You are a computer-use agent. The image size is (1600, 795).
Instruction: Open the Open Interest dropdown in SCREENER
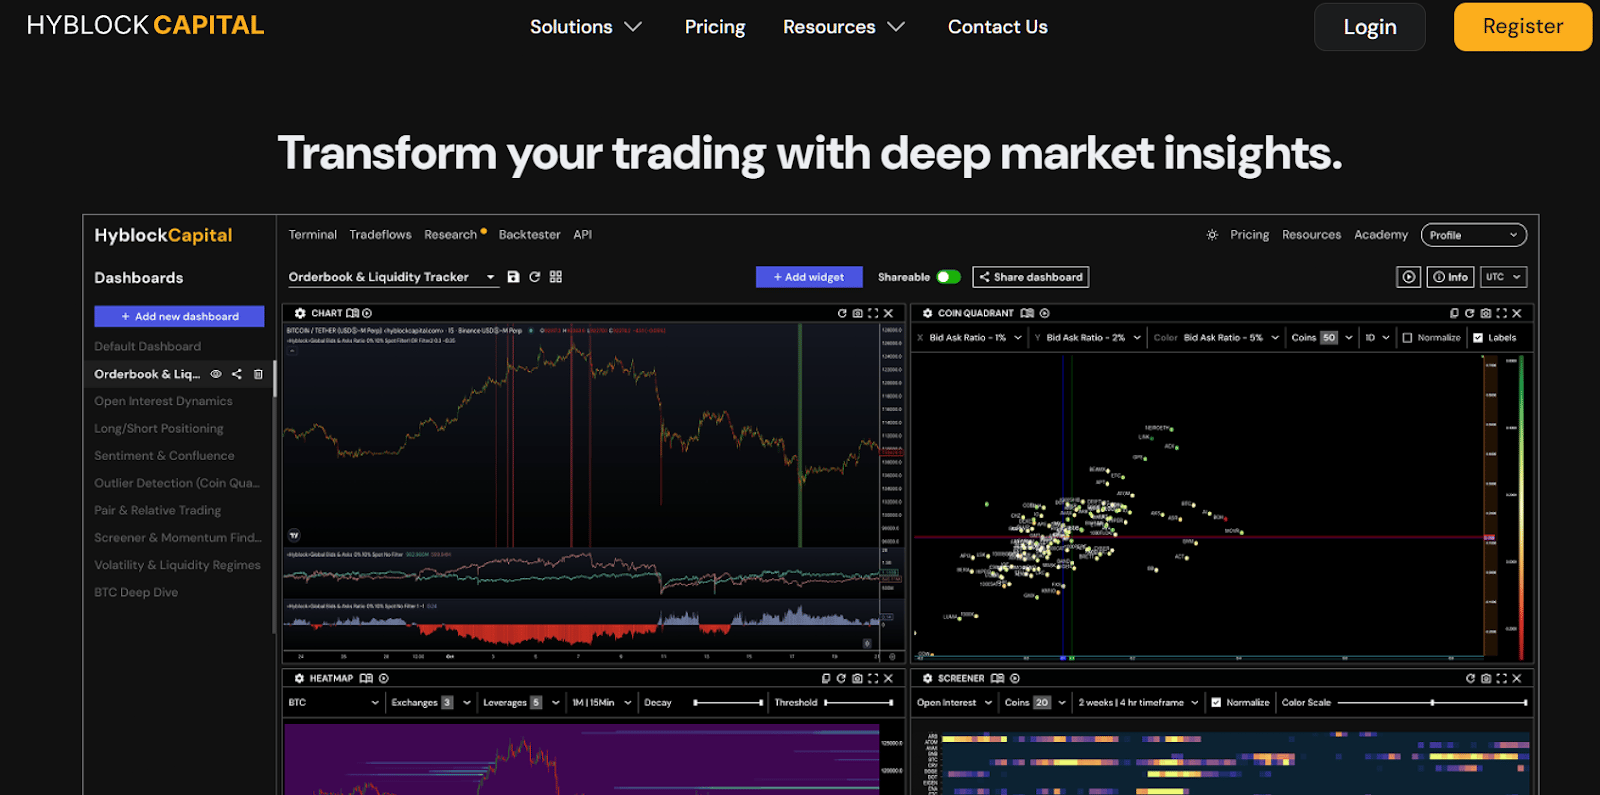click(x=955, y=703)
